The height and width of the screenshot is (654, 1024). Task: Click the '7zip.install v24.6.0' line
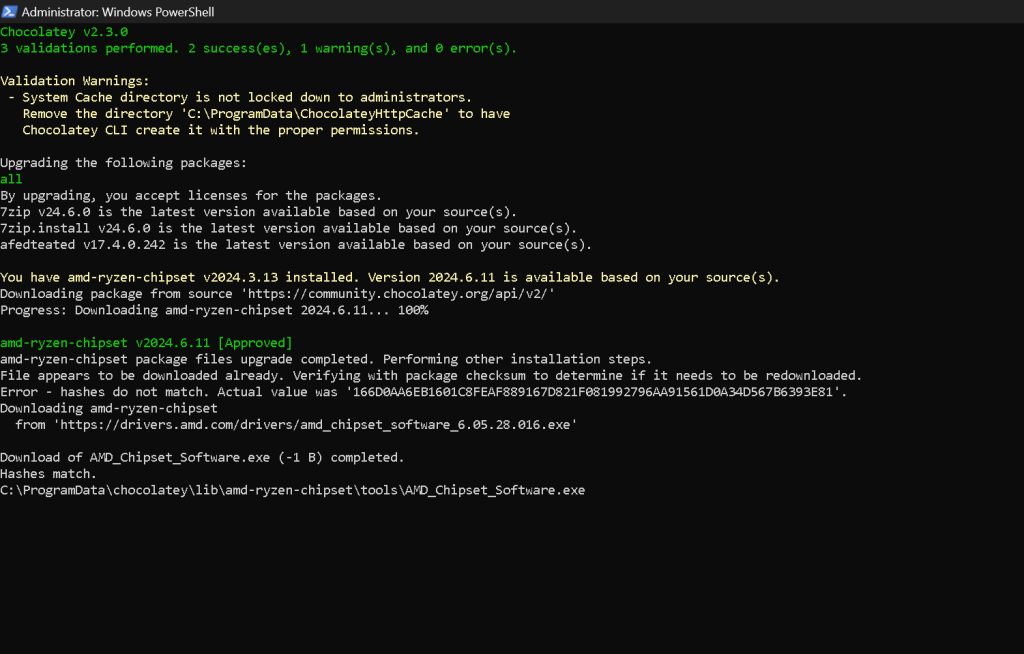click(289, 228)
